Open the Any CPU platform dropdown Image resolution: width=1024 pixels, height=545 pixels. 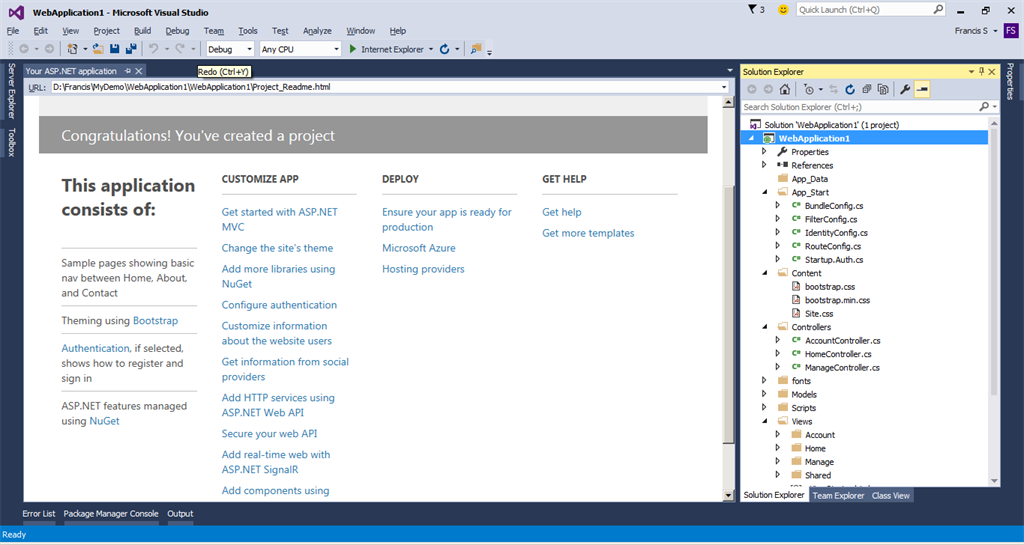[336, 49]
